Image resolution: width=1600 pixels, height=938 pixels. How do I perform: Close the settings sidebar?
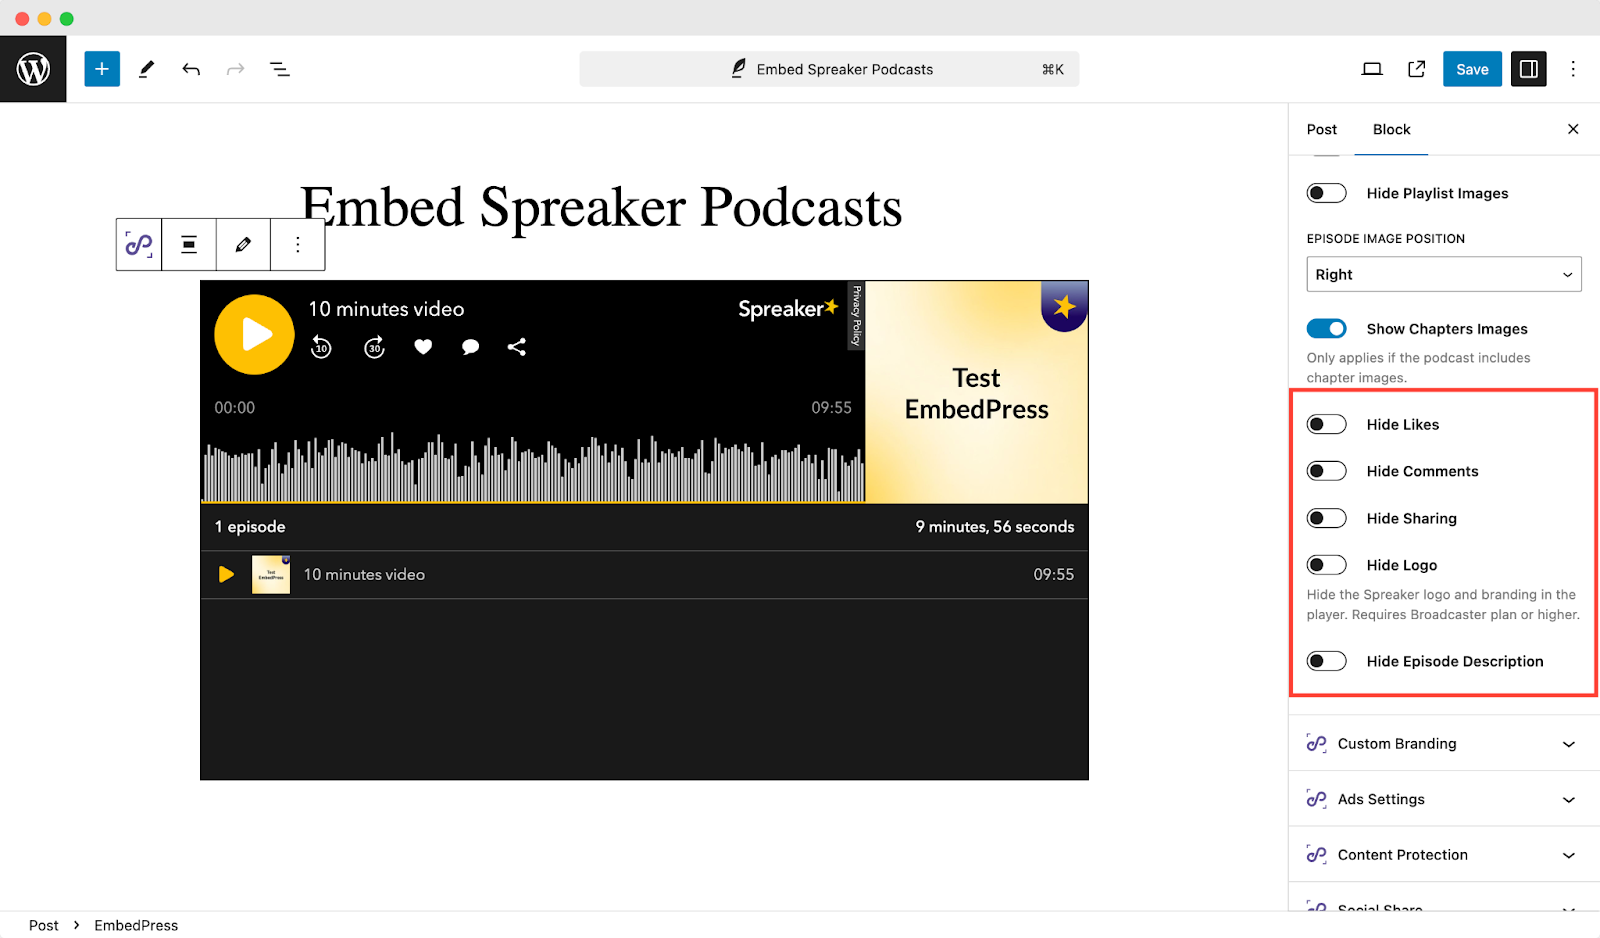(1573, 129)
